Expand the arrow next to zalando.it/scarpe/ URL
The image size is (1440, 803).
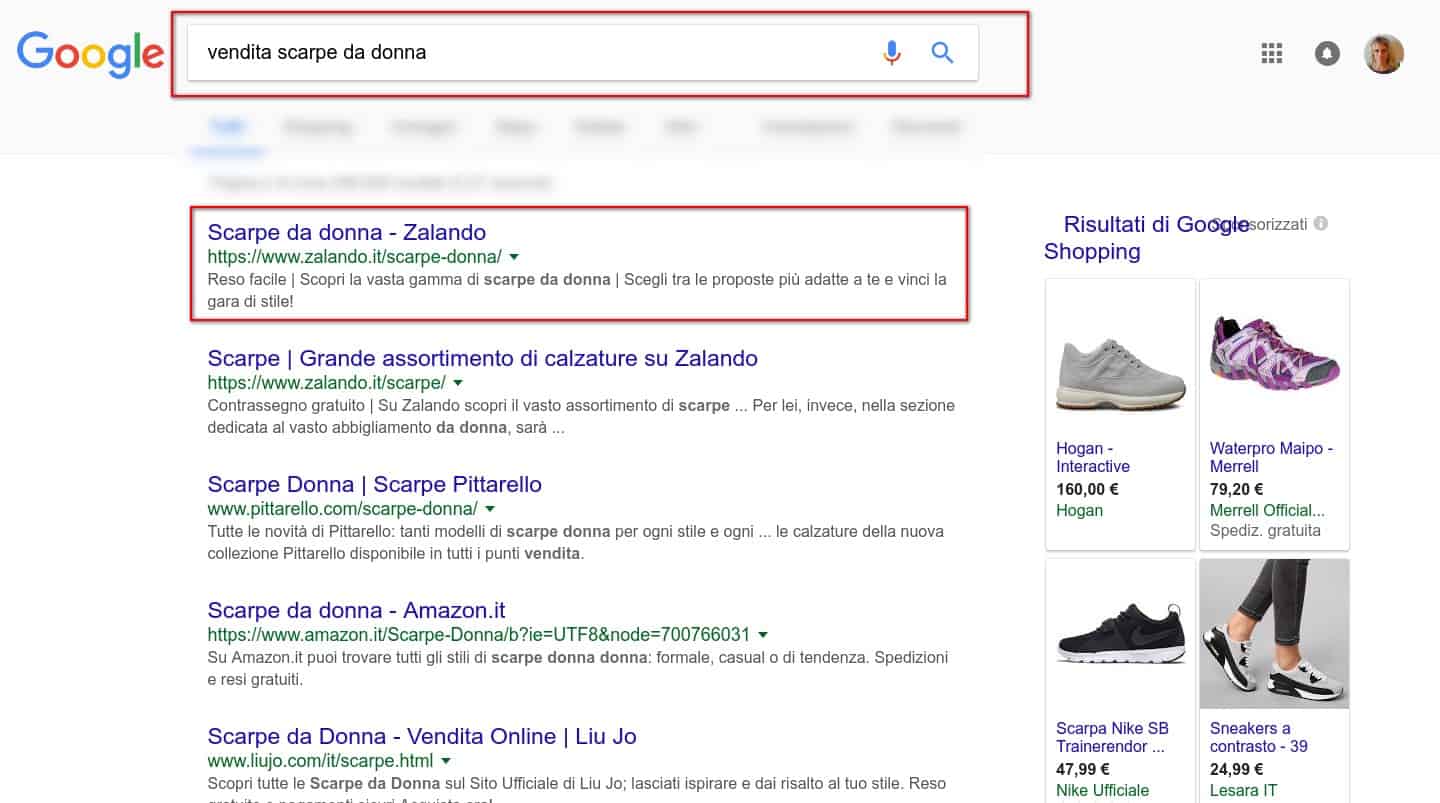(x=458, y=383)
